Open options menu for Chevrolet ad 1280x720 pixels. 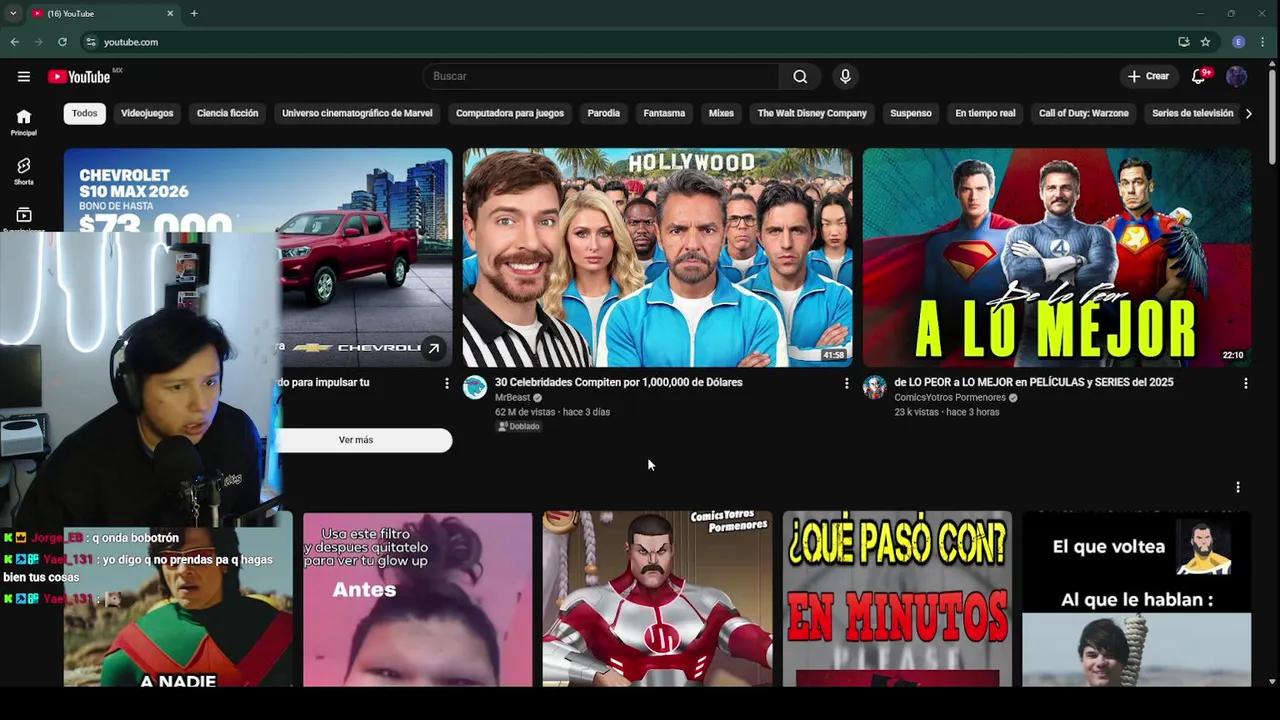446,383
